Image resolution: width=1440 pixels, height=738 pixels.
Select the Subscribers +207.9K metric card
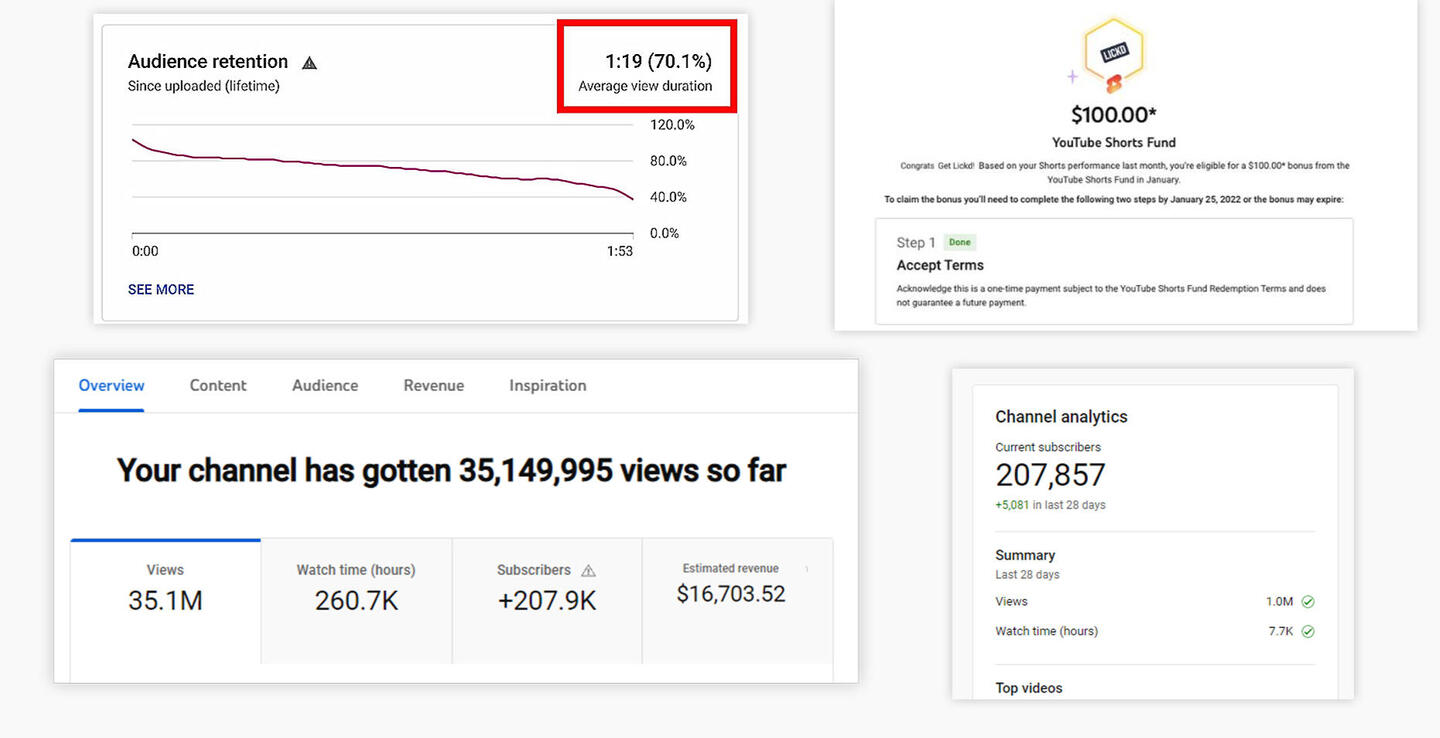pos(546,600)
